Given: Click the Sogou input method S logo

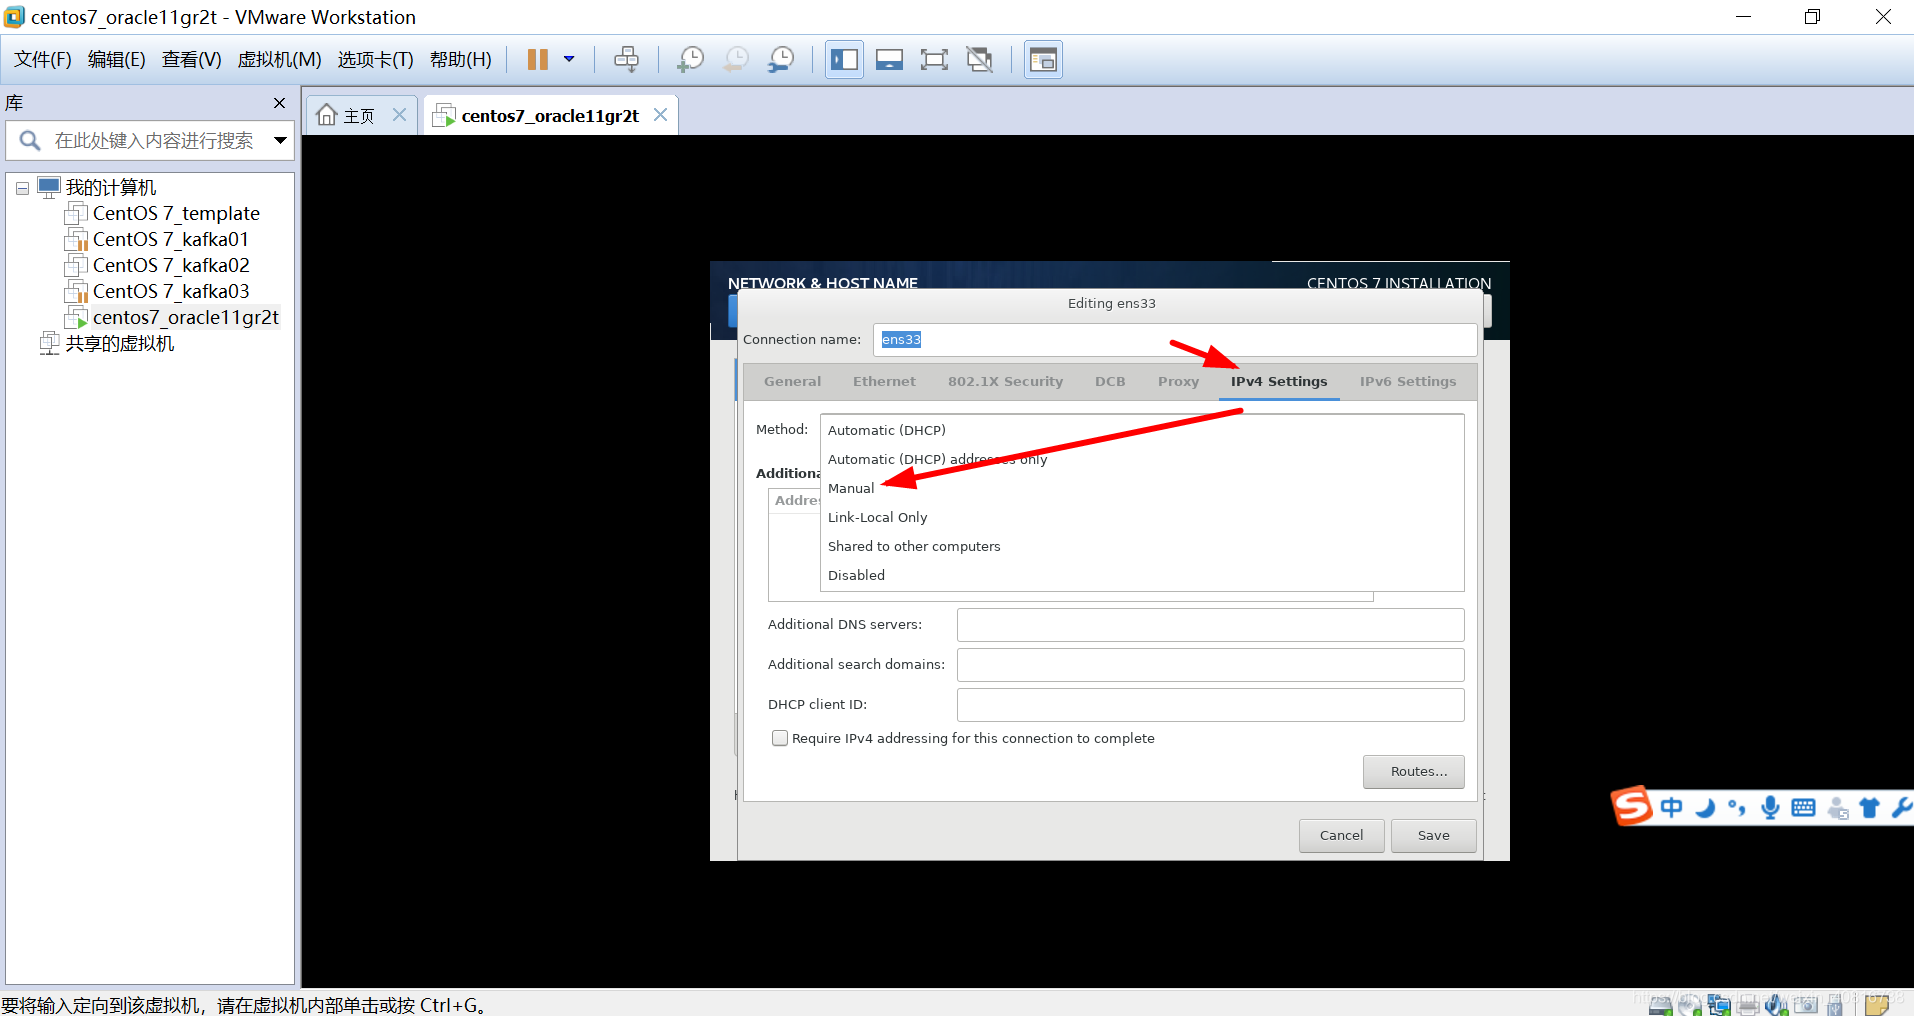Looking at the screenshot, I should click(1631, 806).
